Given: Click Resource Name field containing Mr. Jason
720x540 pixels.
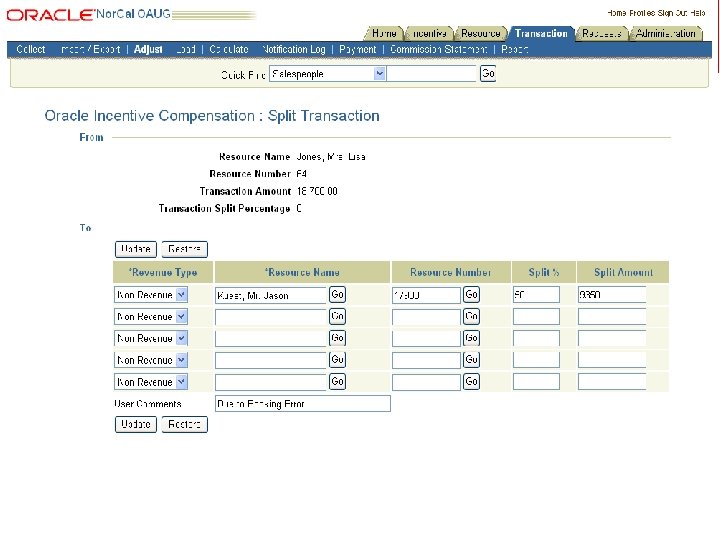Looking at the screenshot, I should tap(270, 295).
